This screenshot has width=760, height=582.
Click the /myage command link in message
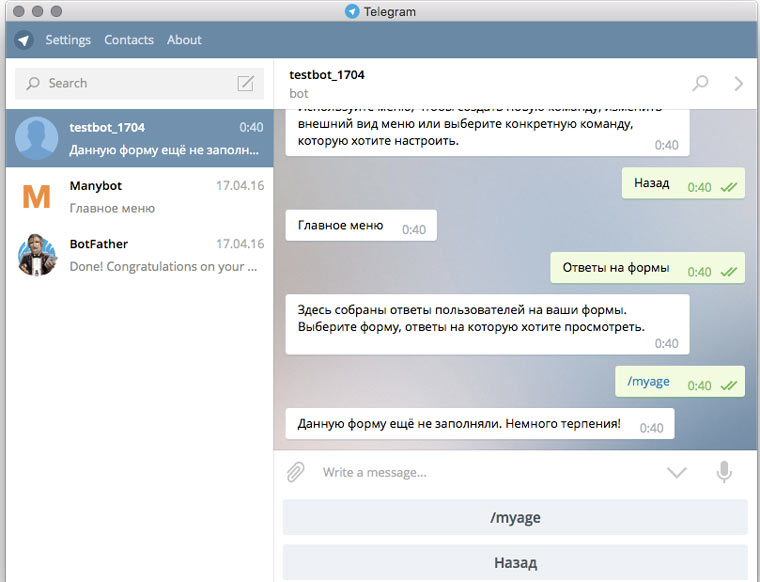tap(649, 381)
